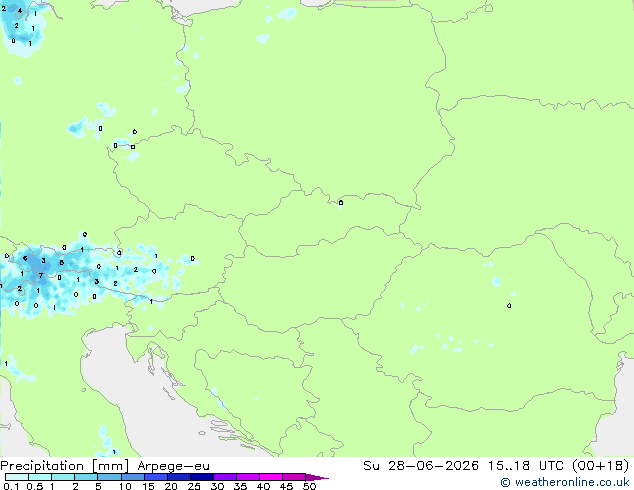Select the 35 mm legend color swatch
This screenshot has height=490, width=634.
[247, 477]
